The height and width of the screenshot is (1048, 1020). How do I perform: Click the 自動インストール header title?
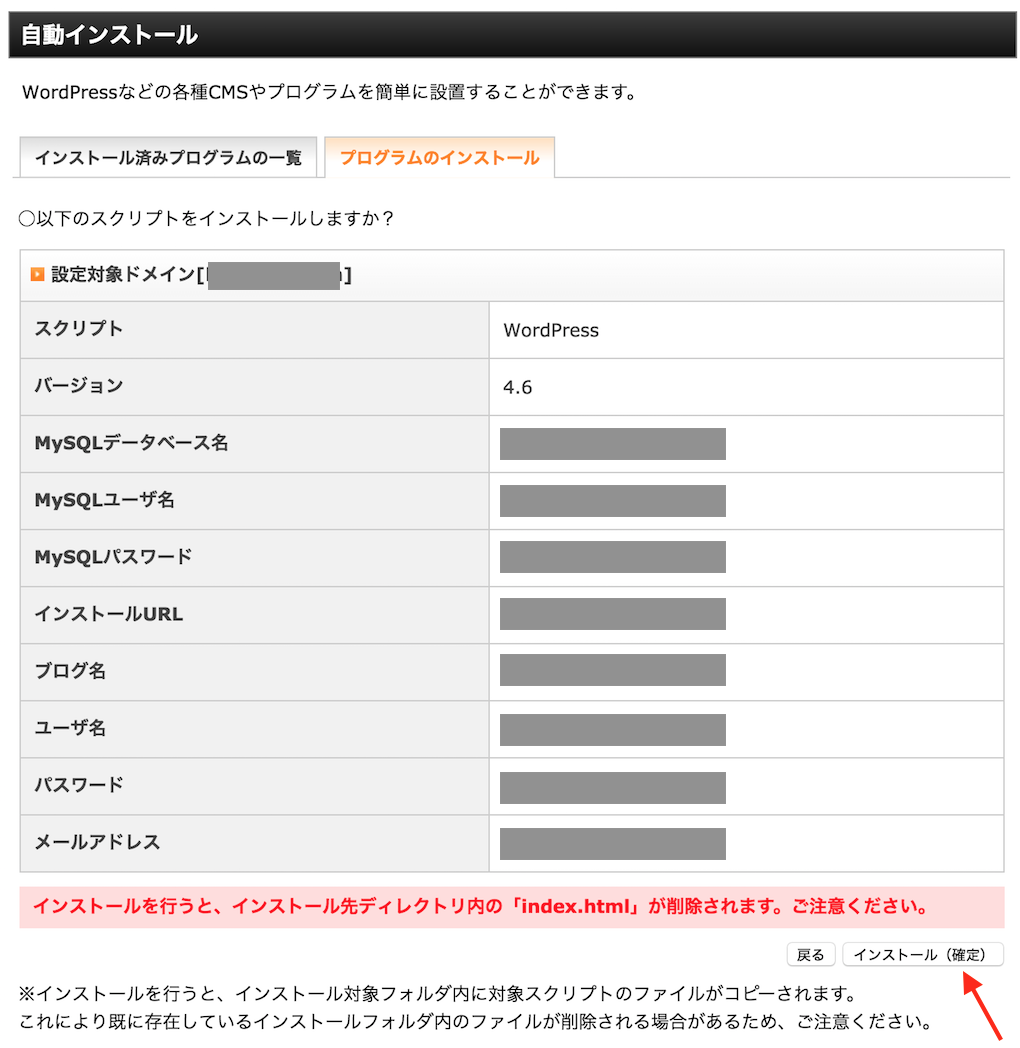click(109, 36)
